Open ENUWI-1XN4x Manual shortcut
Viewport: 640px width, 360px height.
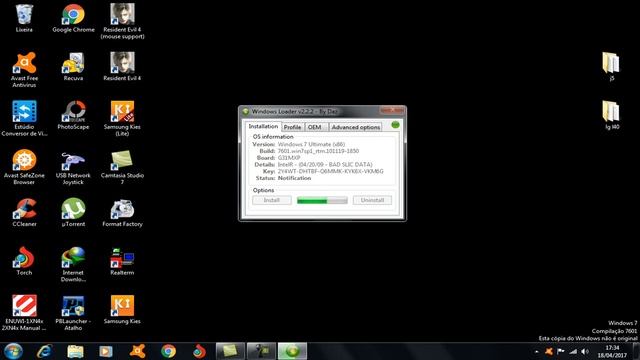tap(24, 313)
